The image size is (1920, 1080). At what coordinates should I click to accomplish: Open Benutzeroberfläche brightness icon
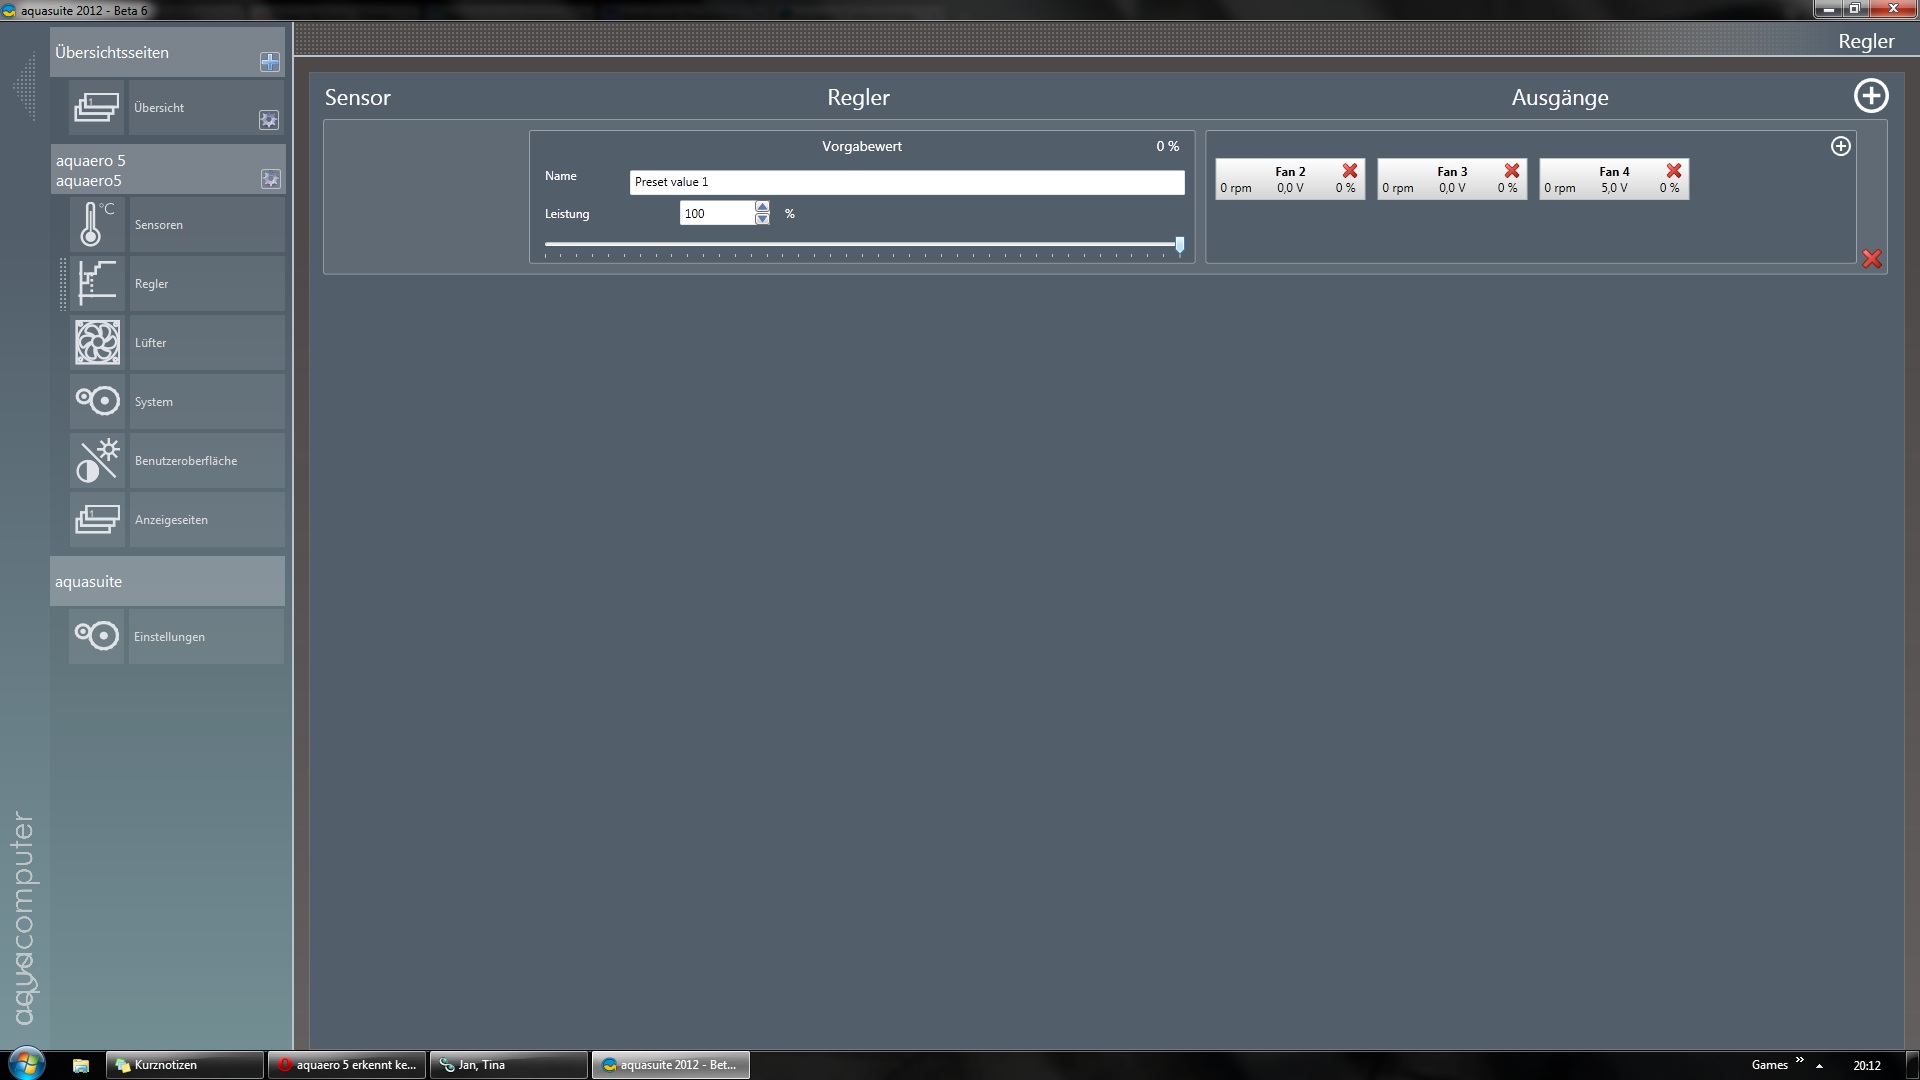point(97,460)
